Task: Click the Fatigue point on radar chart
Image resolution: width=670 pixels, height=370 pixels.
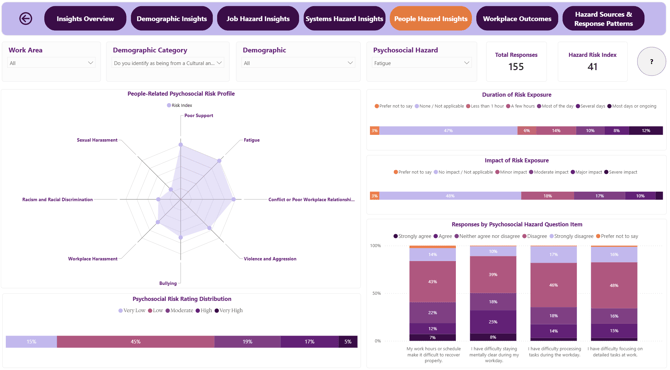Action: click(x=219, y=161)
